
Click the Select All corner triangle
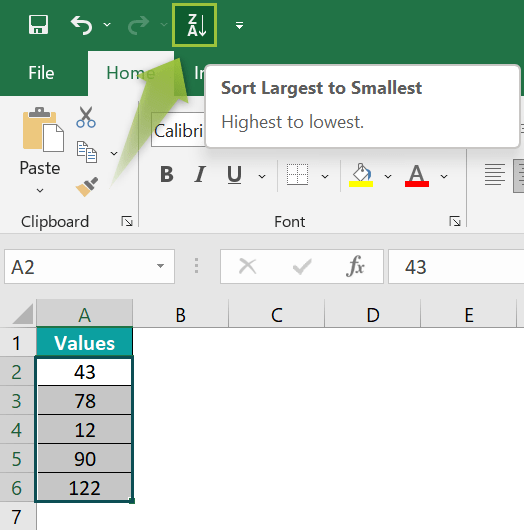[x=23, y=314]
